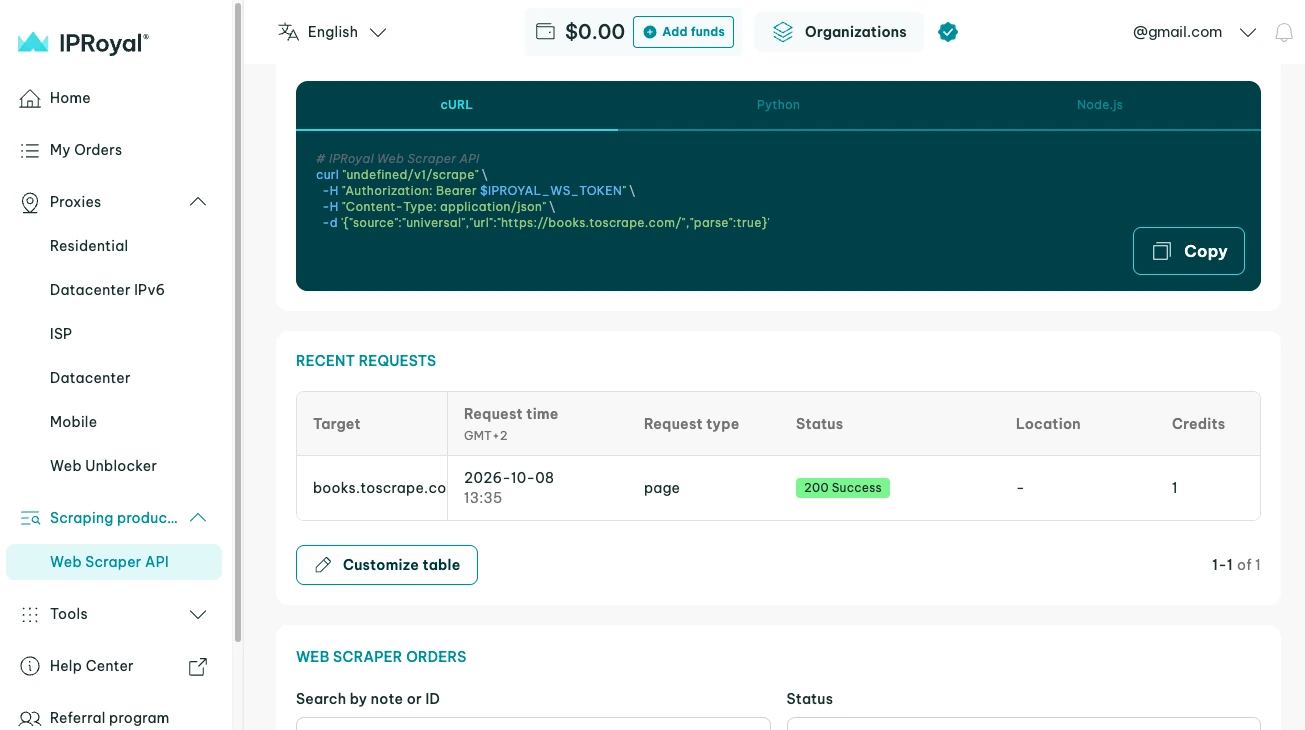Click the Home house icon in sidebar
The image size is (1305, 730).
30,98
